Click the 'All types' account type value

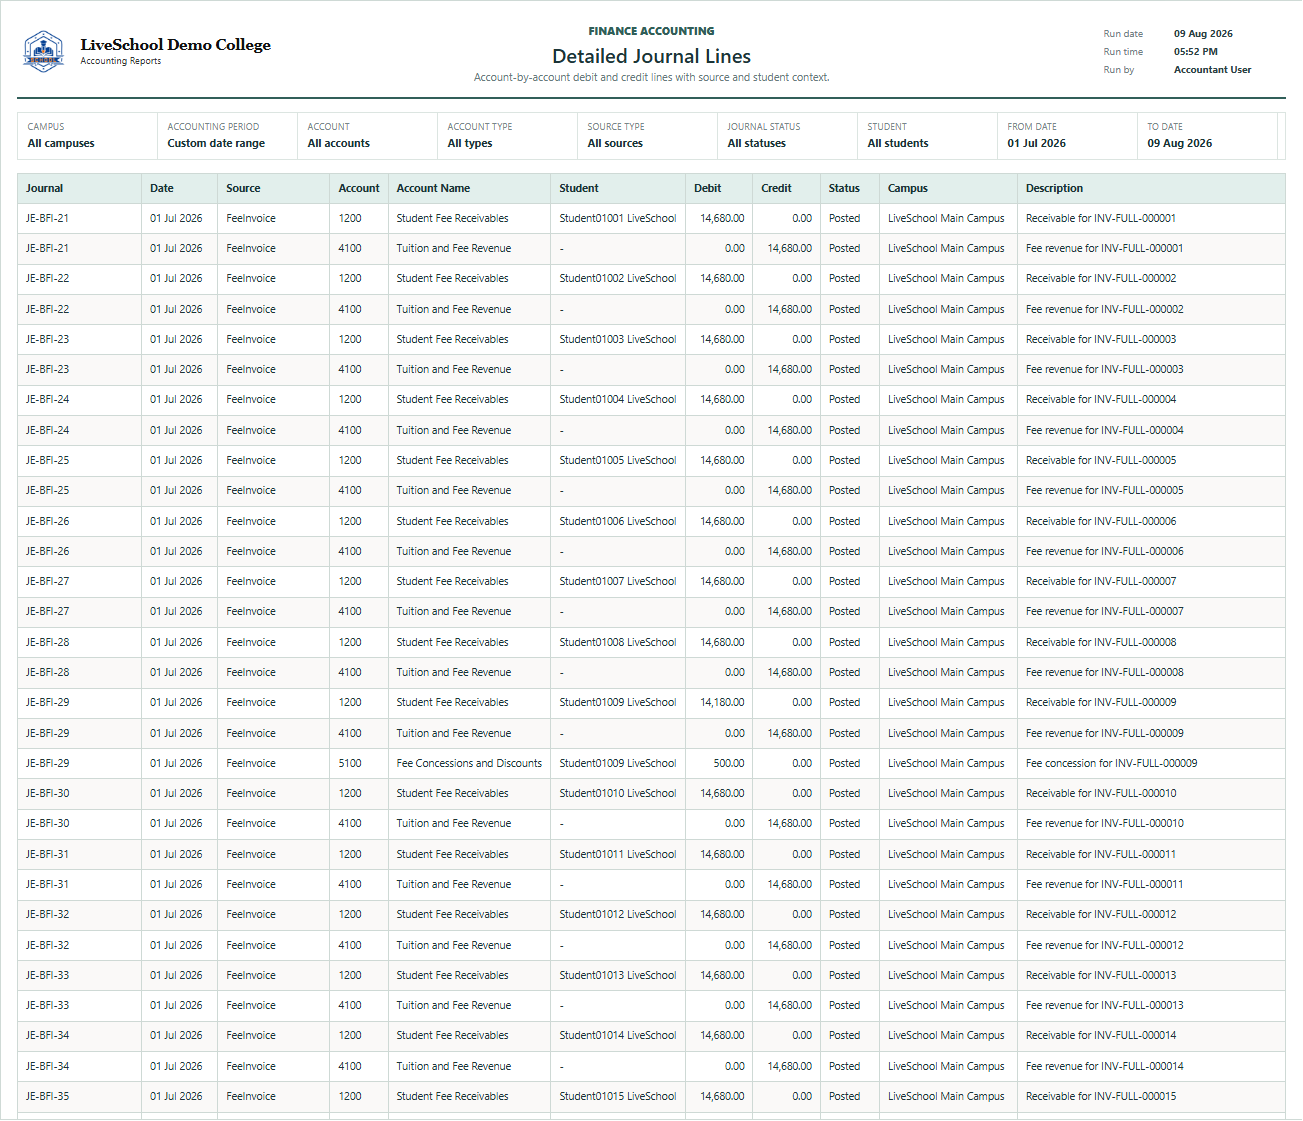(470, 143)
